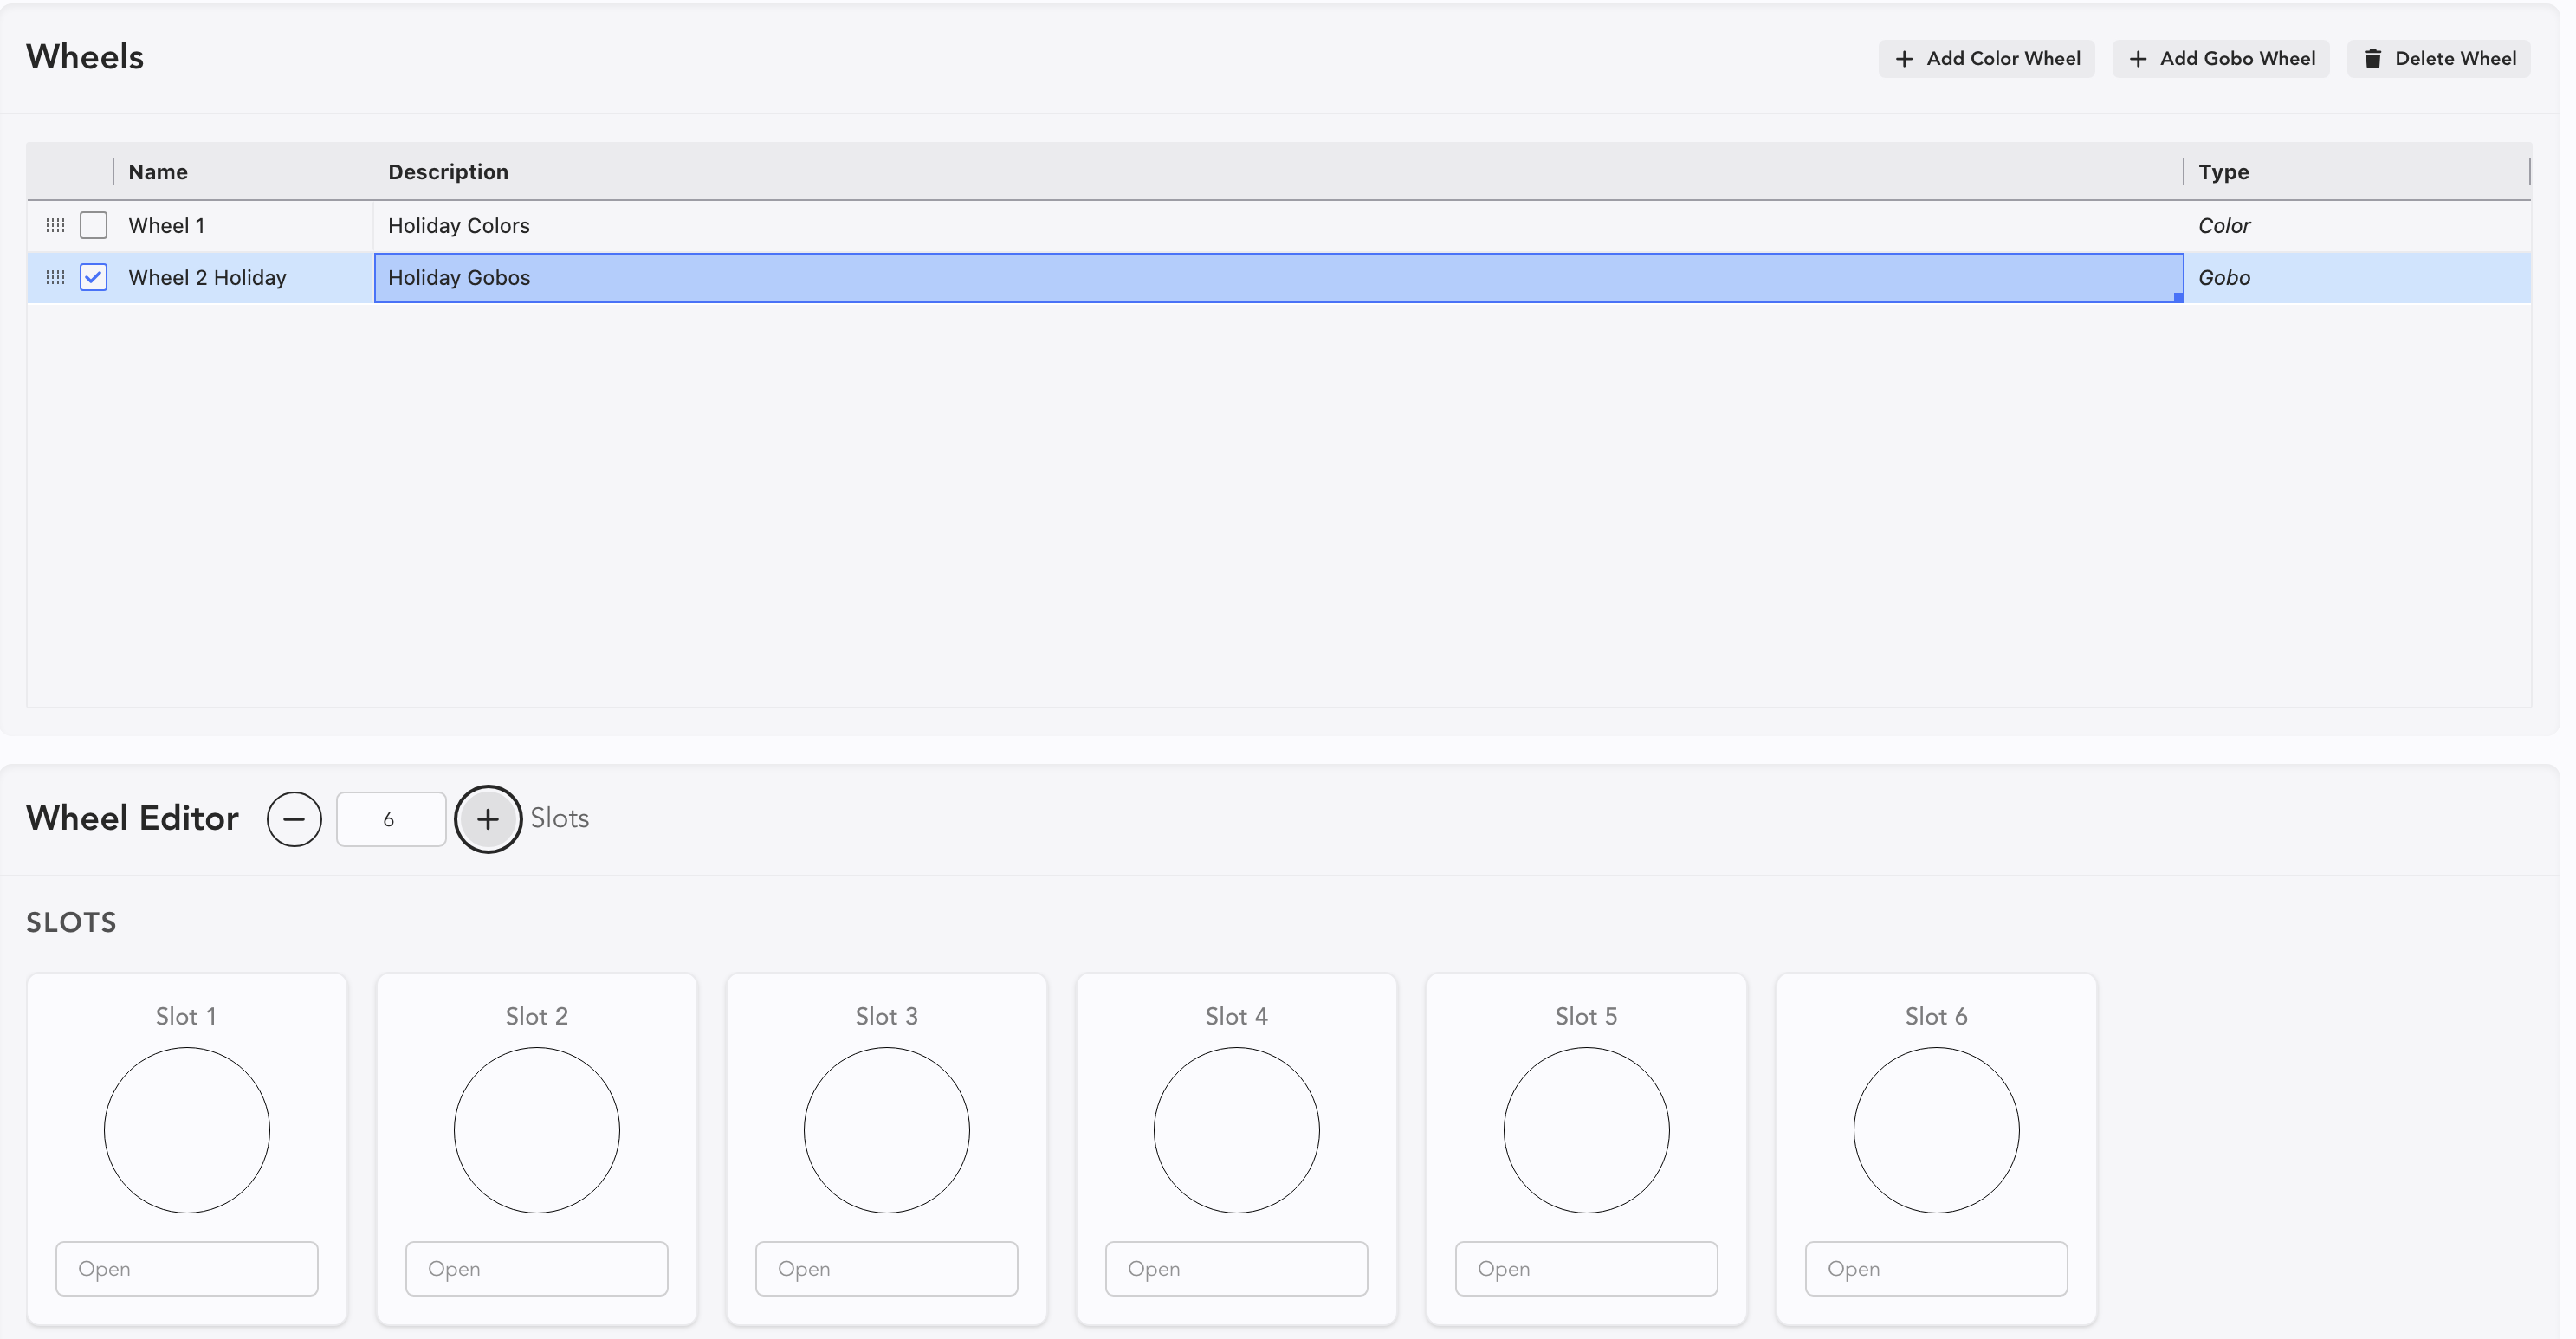This screenshot has height=1339, width=2576.
Task: Click the Slot 1 gobo circle
Action: (187, 1130)
